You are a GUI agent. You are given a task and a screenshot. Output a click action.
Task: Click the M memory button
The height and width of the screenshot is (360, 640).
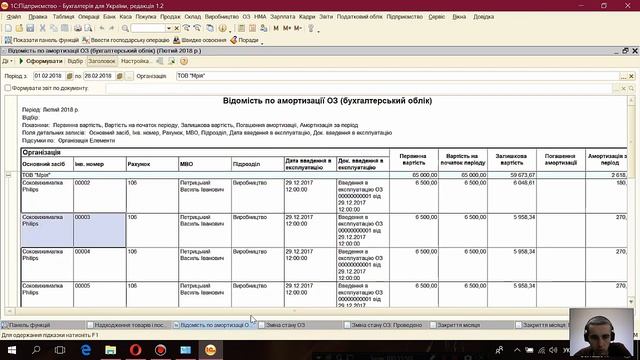pyautogui.click(x=276, y=28)
